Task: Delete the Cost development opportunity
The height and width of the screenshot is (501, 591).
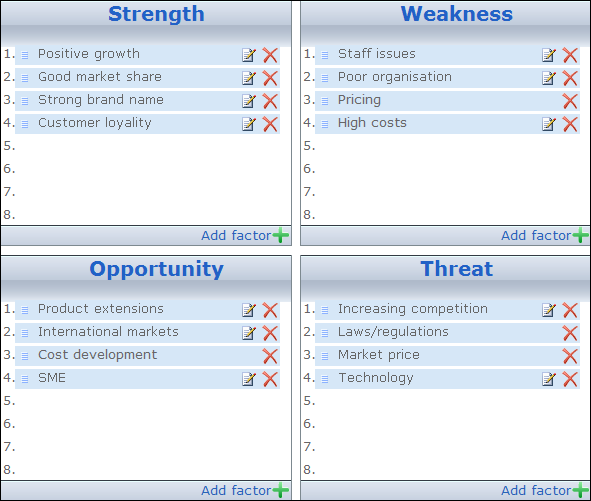Action: point(270,356)
